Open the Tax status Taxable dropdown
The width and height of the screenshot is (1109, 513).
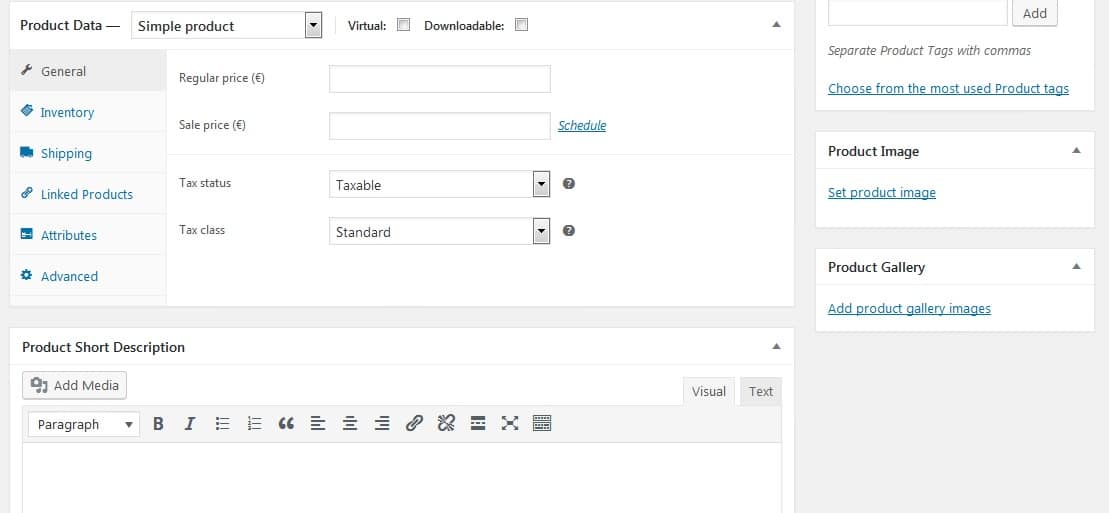tap(440, 185)
